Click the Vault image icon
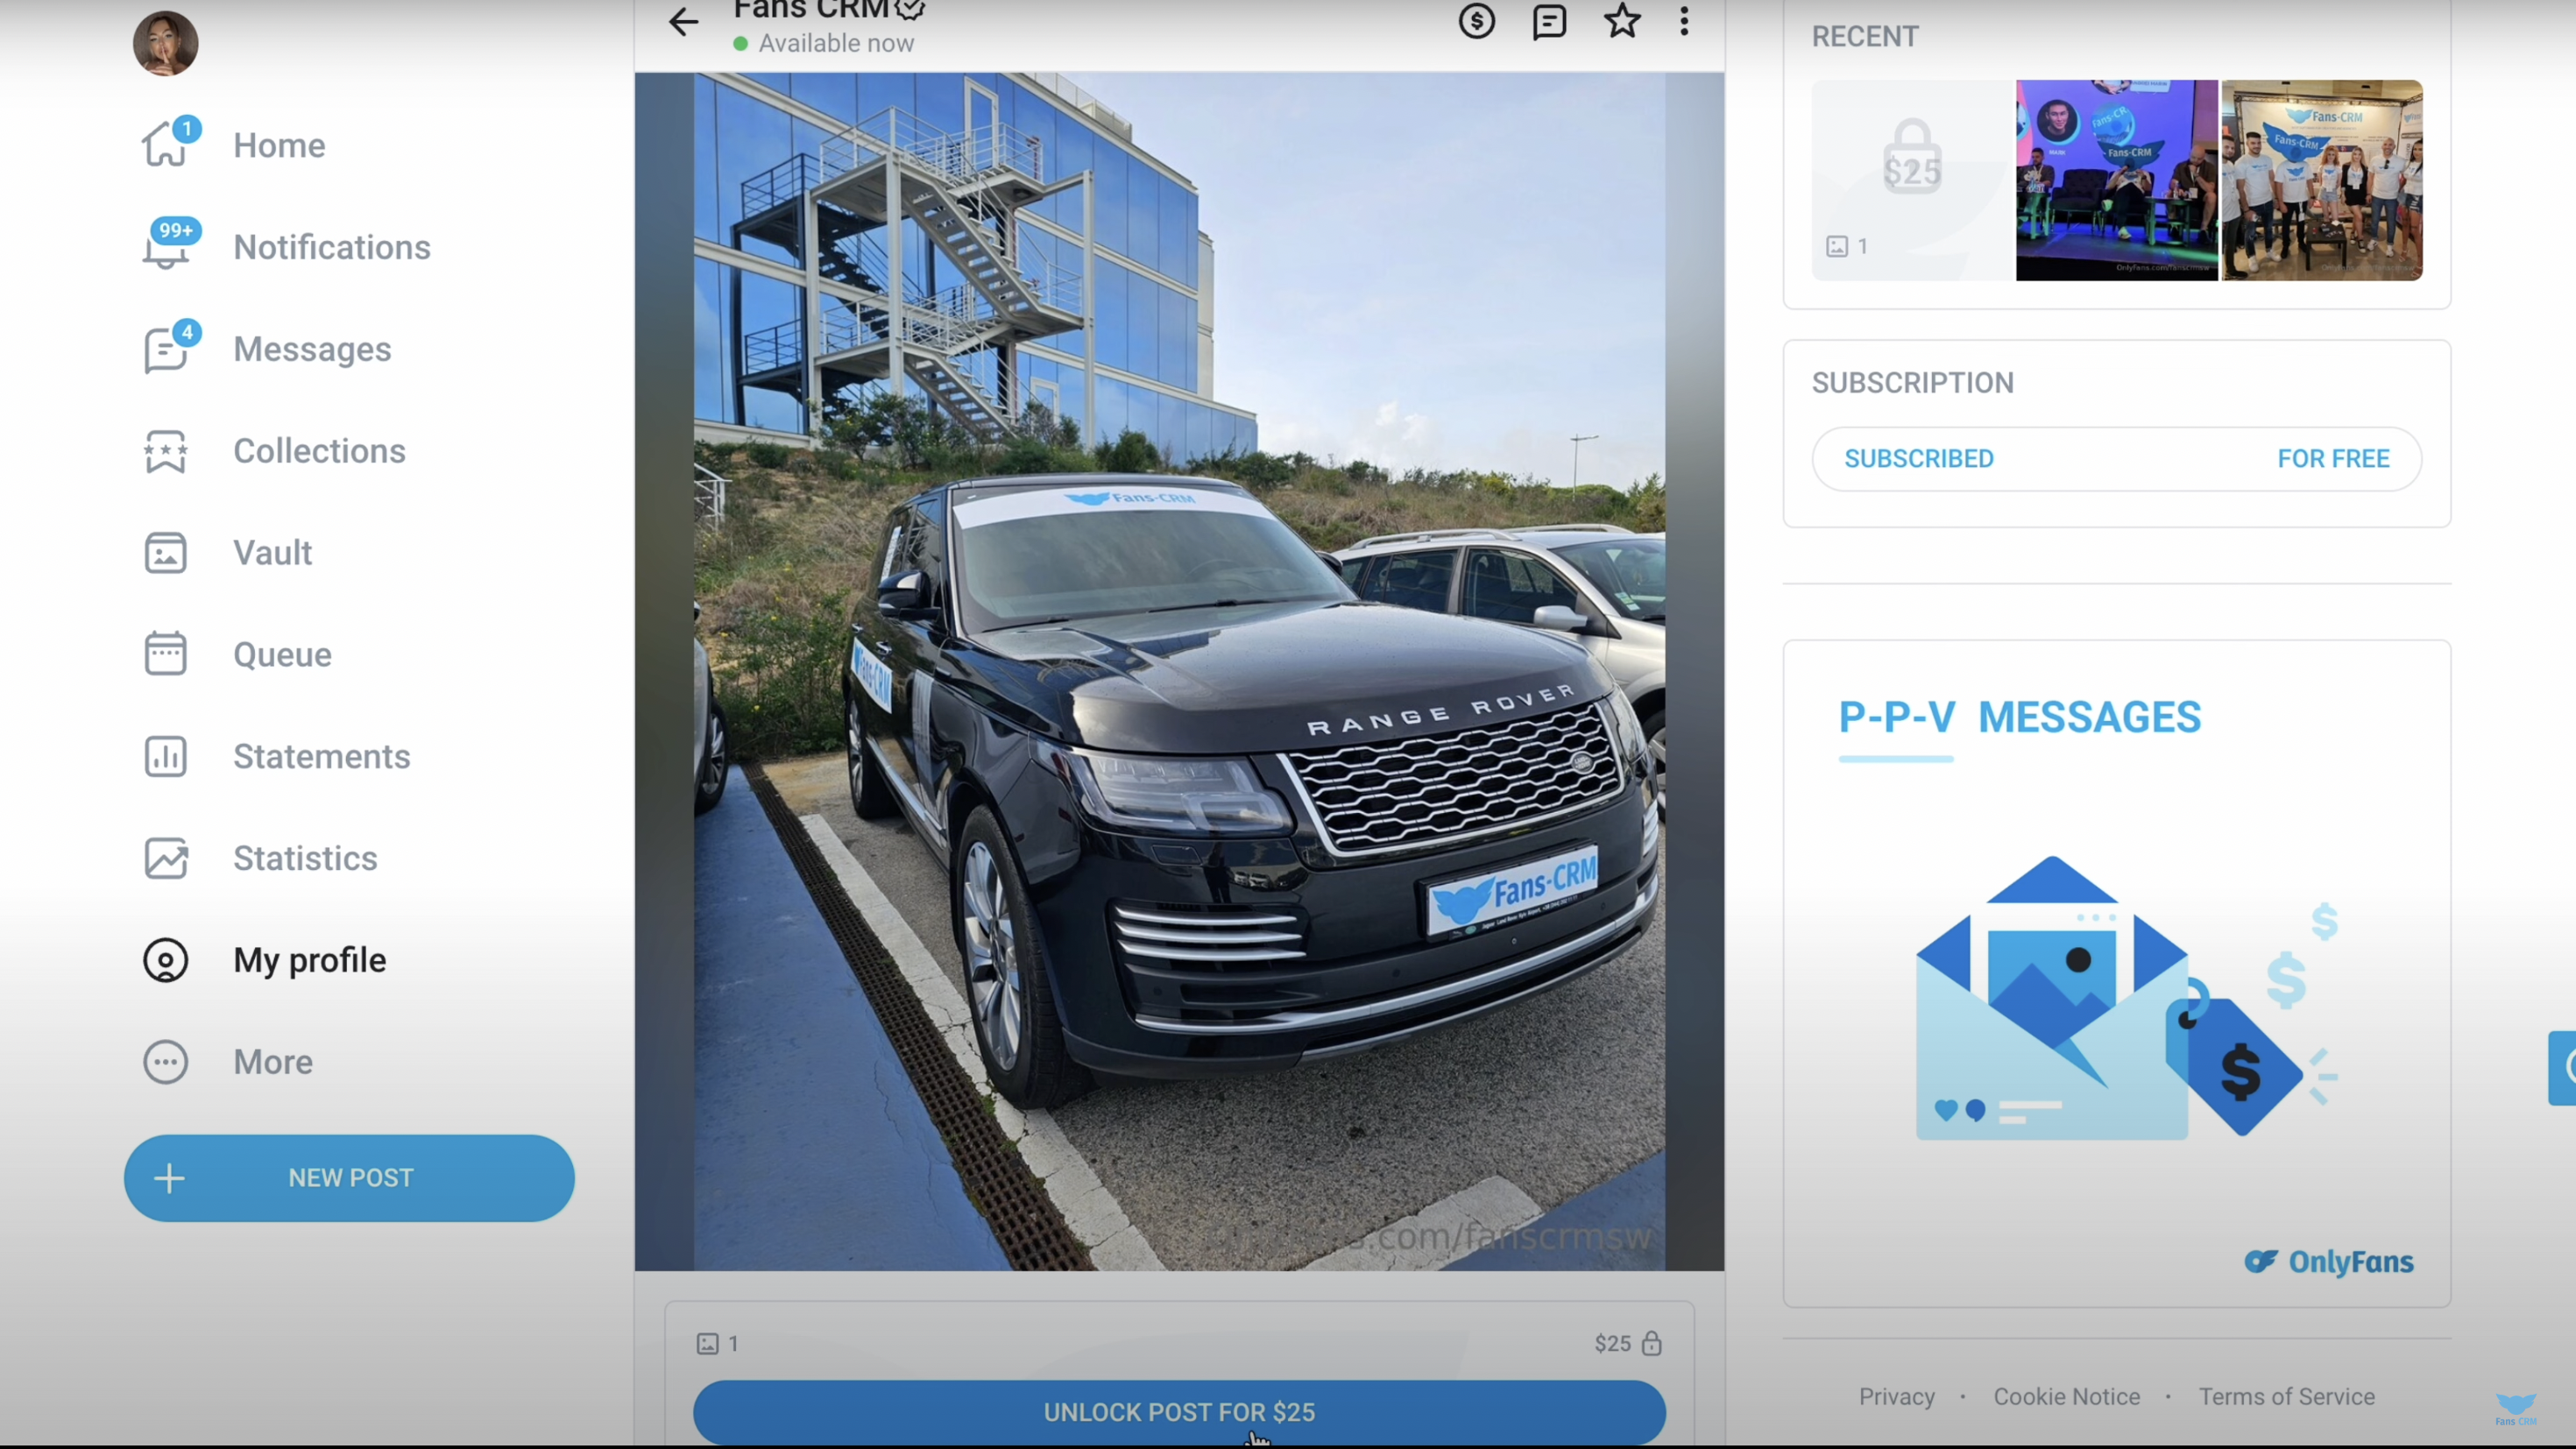2576x1449 pixels. pos(165,553)
